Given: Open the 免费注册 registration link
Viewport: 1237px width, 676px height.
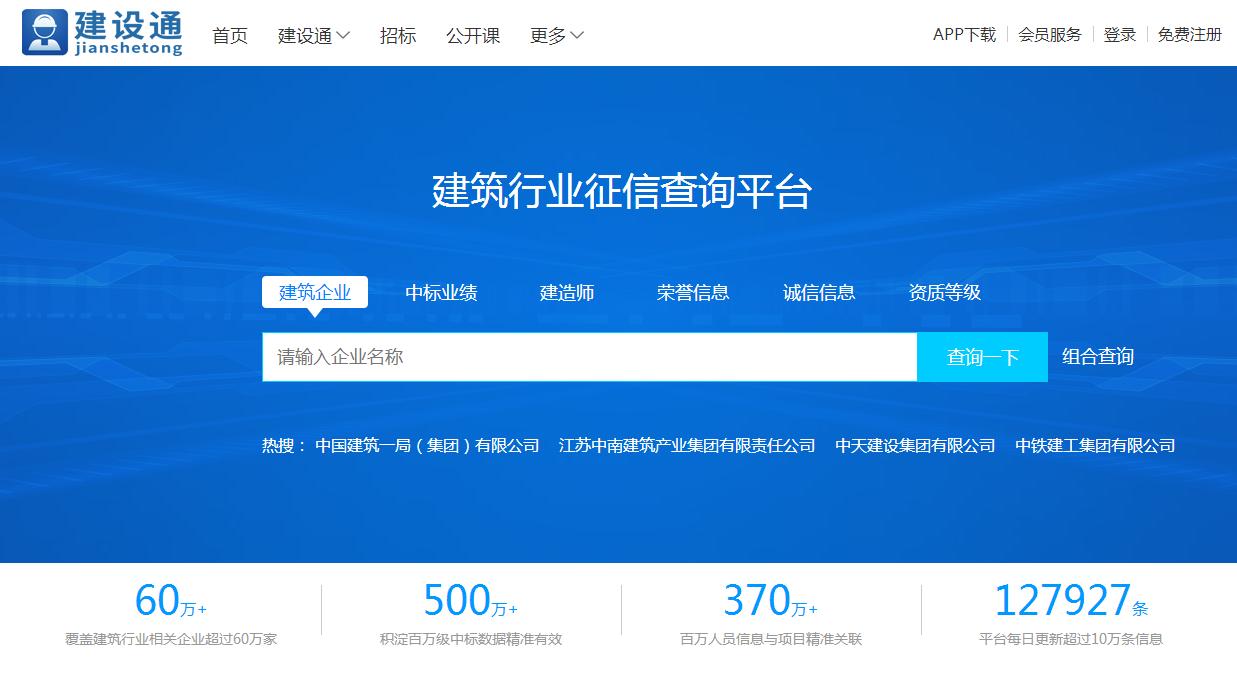Looking at the screenshot, I should click(x=1190, y=33).
